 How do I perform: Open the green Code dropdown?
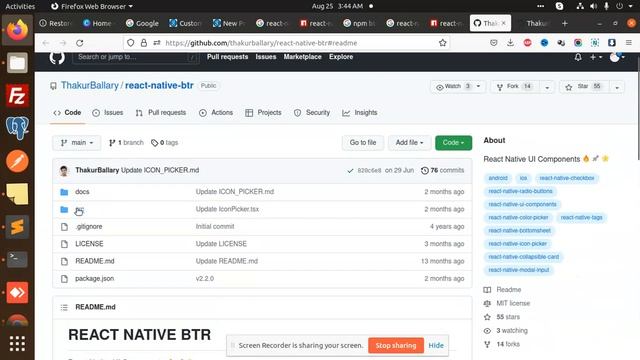point(453,142)
